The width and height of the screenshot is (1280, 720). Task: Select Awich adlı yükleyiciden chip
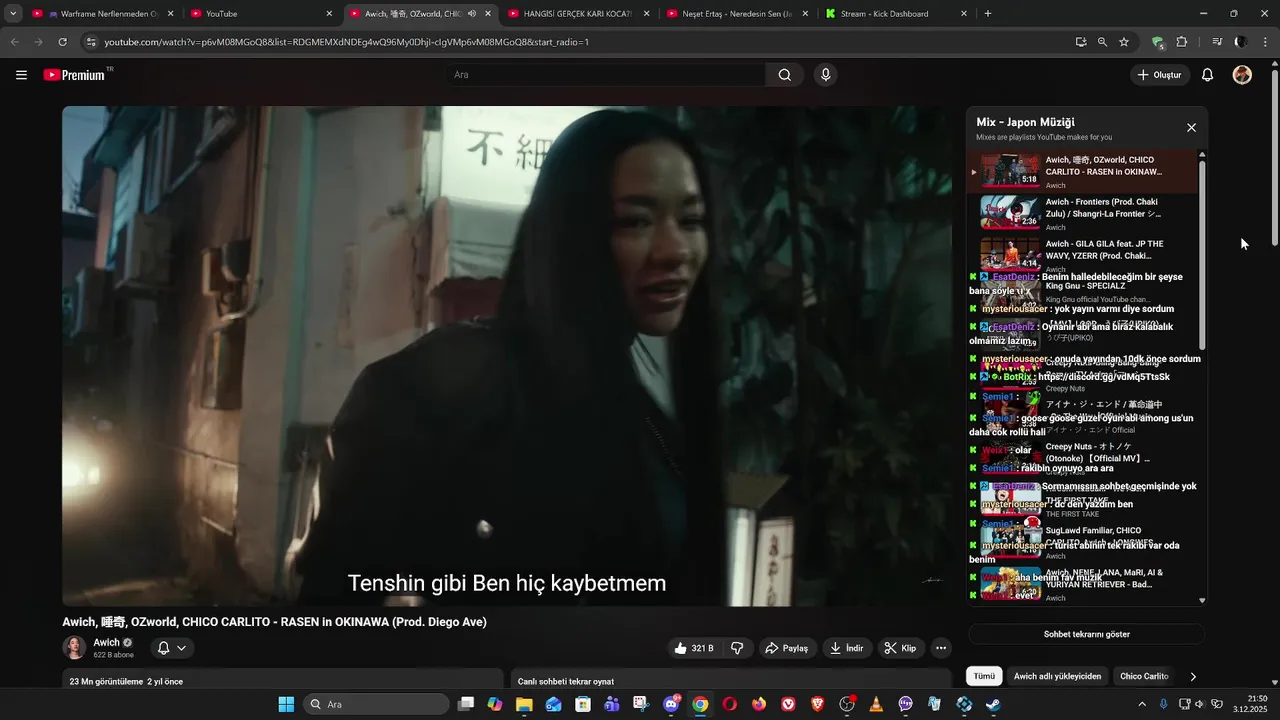[1057, 677]
